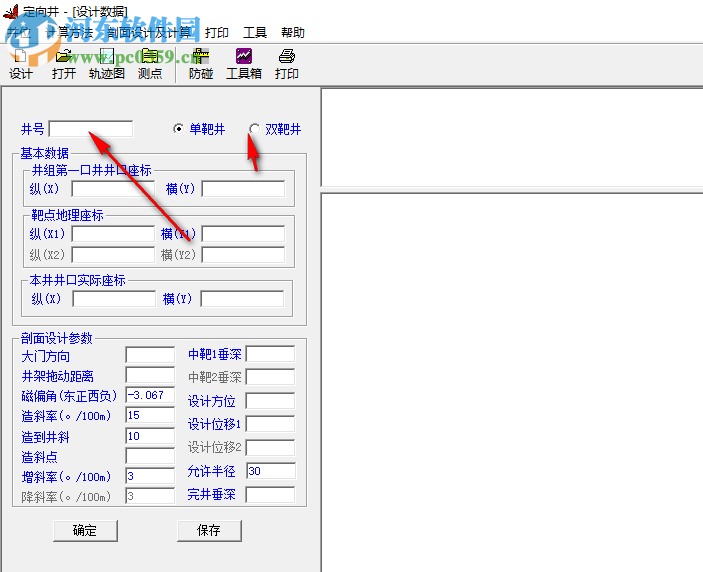This screenshot has width=703, height=572.
Task: Click 本井井口实际座标 横(Y) field
Action: [242, 299]
